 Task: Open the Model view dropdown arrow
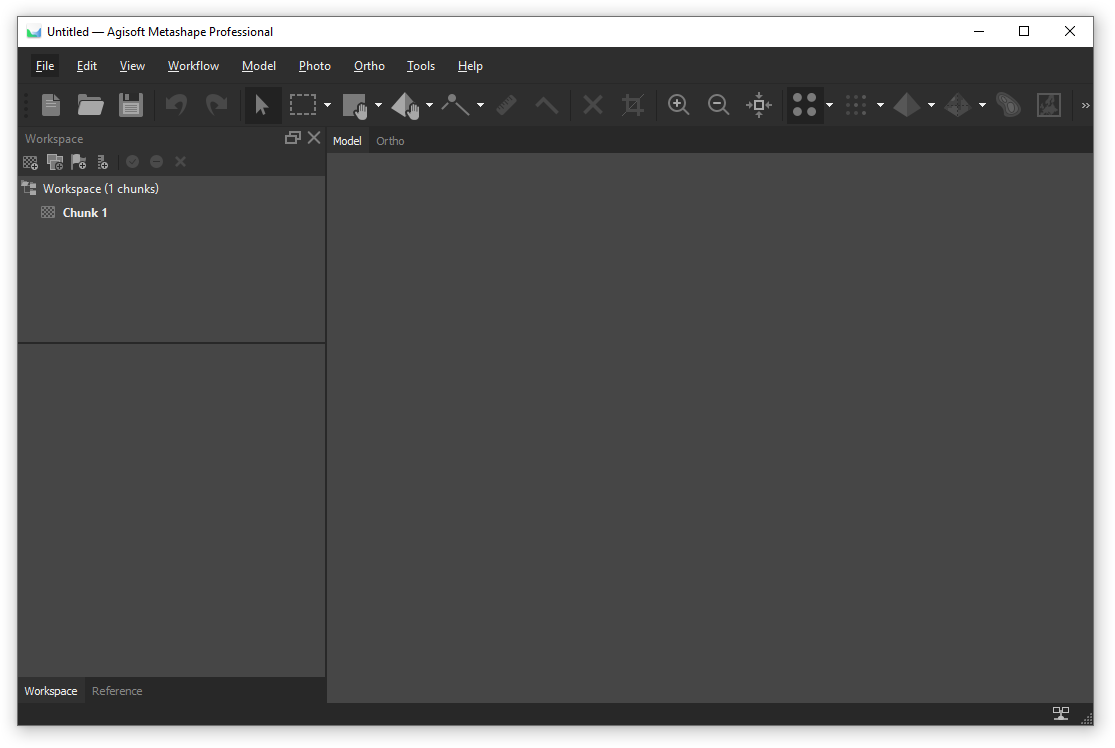pyautogui.click(x=932, y=105)
